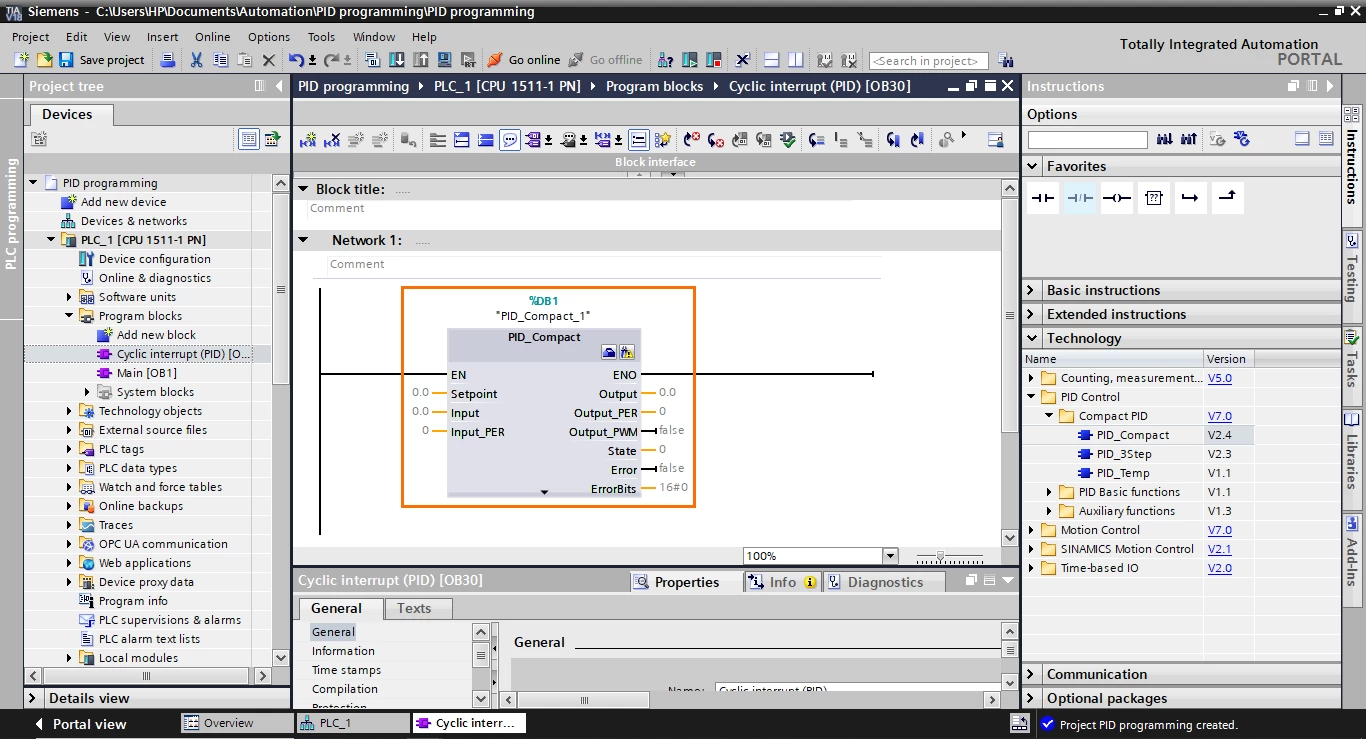Delete with the X icon in toolbar
The width and height of the screenshot is (1366, 739).
click(269, 60)
